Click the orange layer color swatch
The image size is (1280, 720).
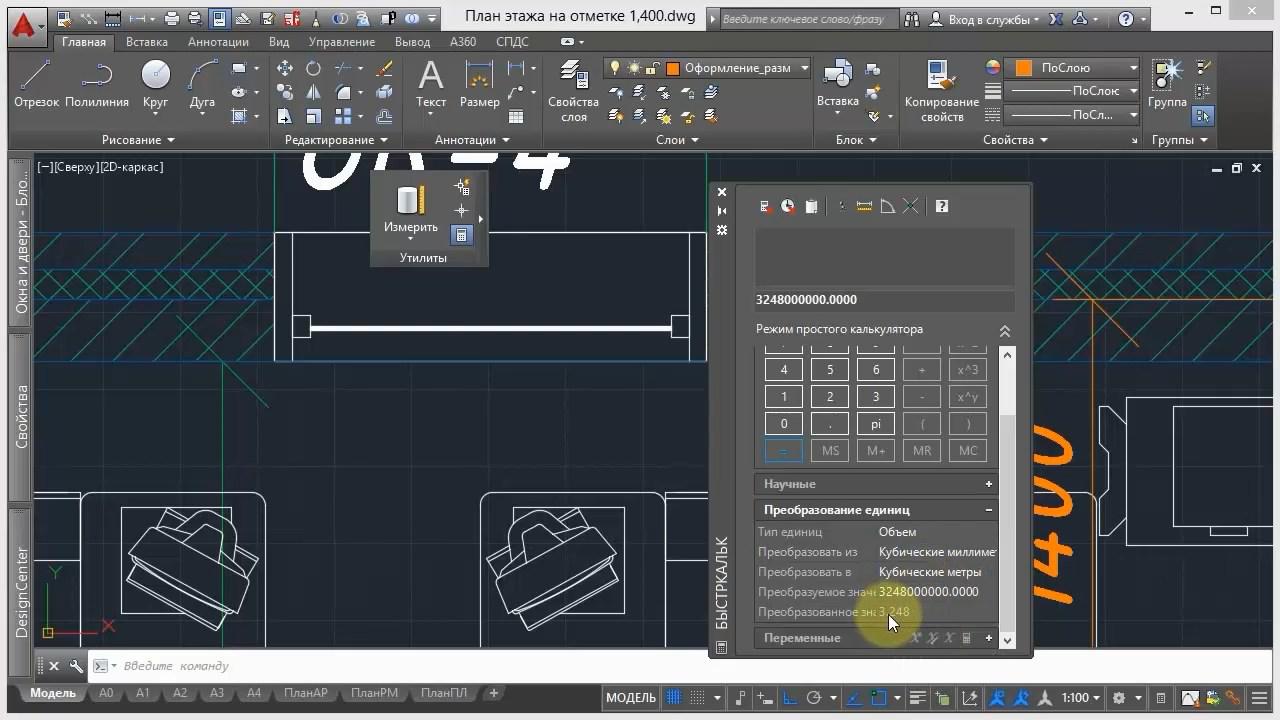point(674,68)
